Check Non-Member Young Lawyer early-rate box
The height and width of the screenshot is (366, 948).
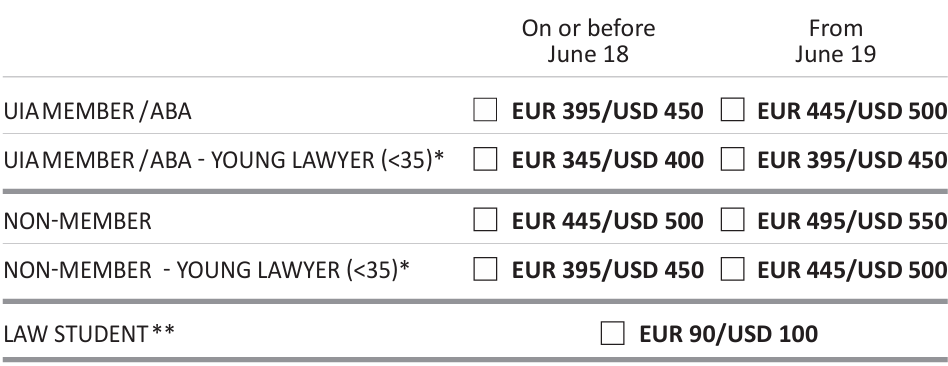[x=485, y=269]
